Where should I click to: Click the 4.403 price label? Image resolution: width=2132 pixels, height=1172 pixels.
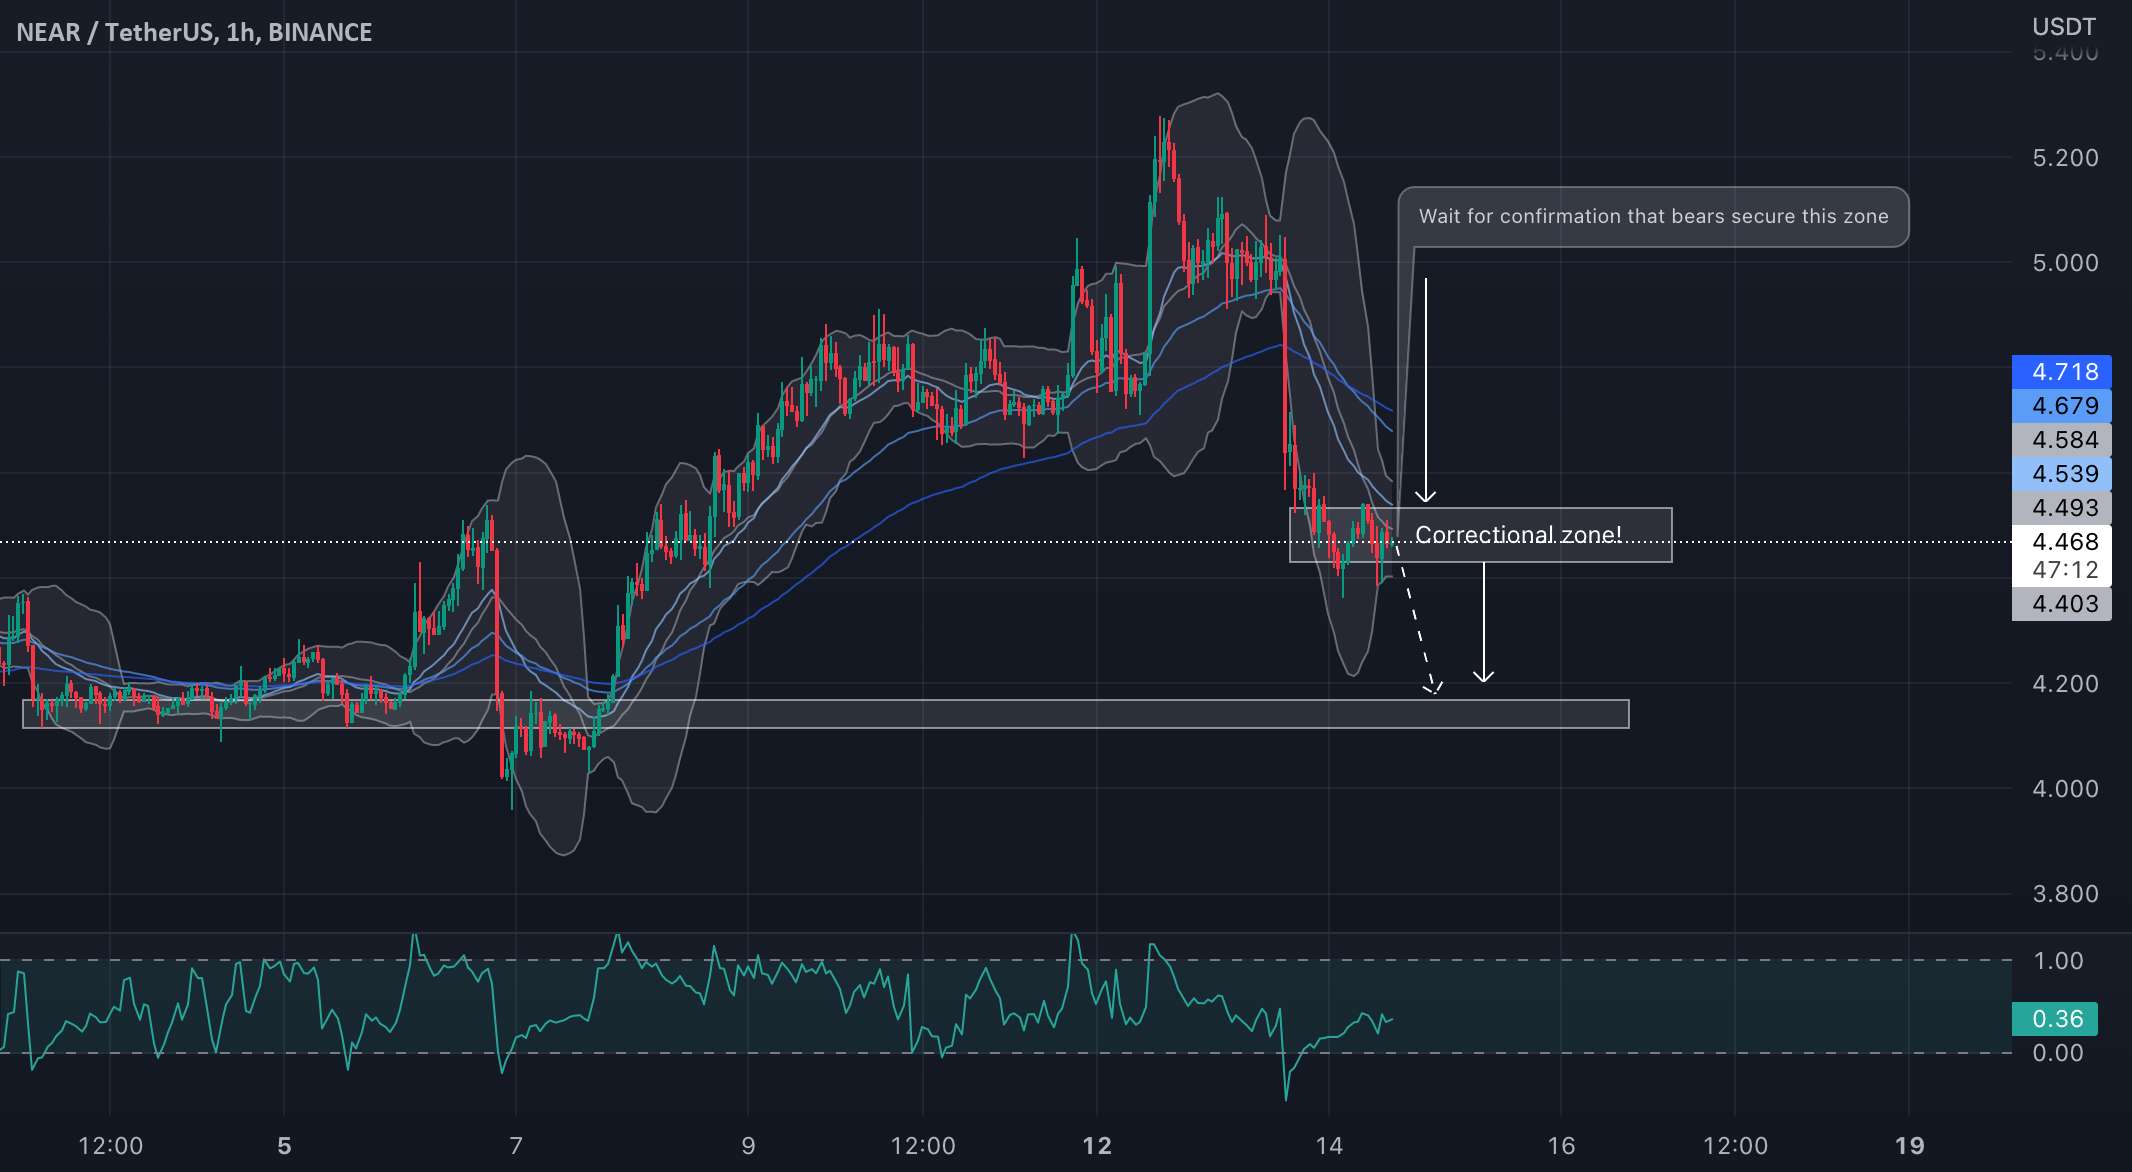tap(2062, 604)
